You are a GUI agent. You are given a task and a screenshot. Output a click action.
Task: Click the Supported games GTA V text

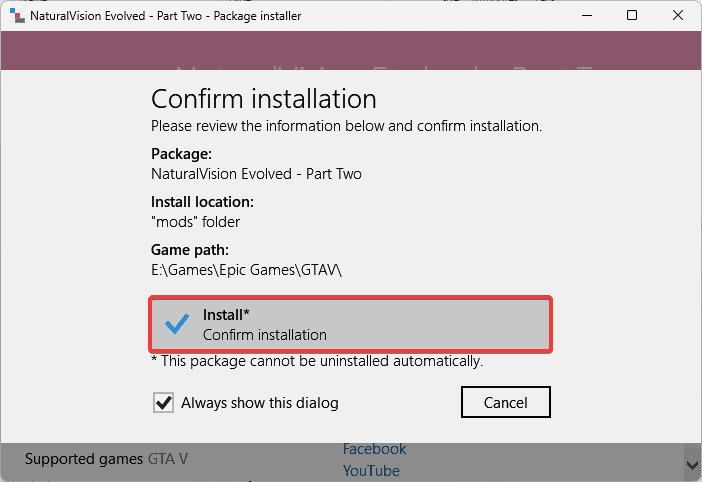[106, 459]
